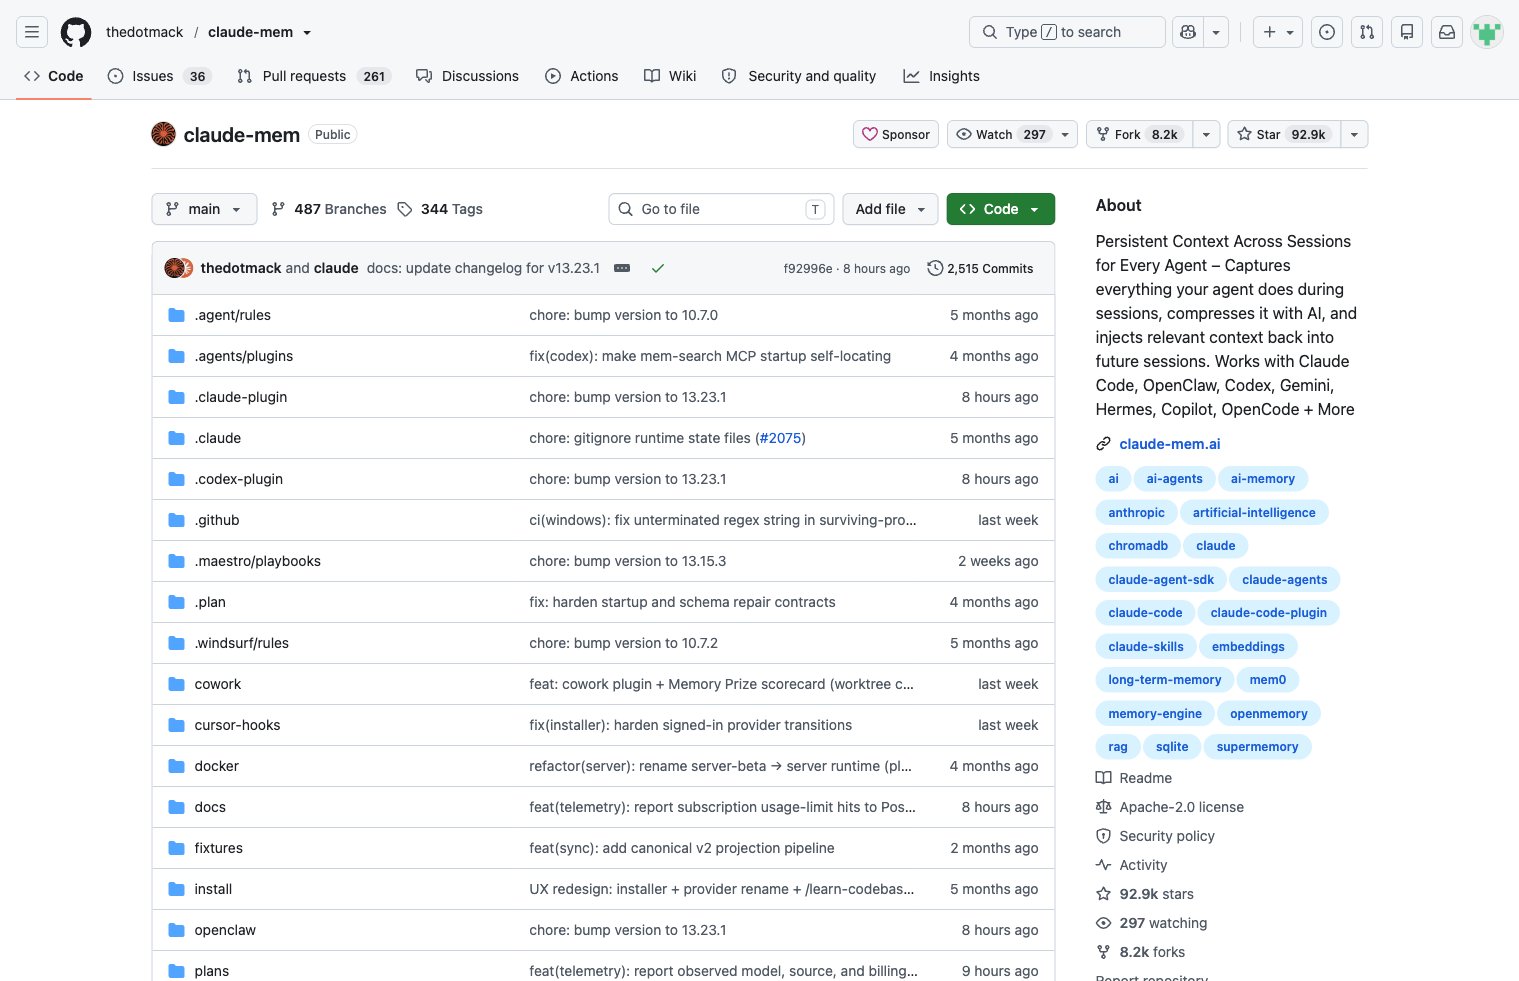Open the issues inbox icon in header
The height and width of the screenshot is (981, 1519).
coord(1327,32)
